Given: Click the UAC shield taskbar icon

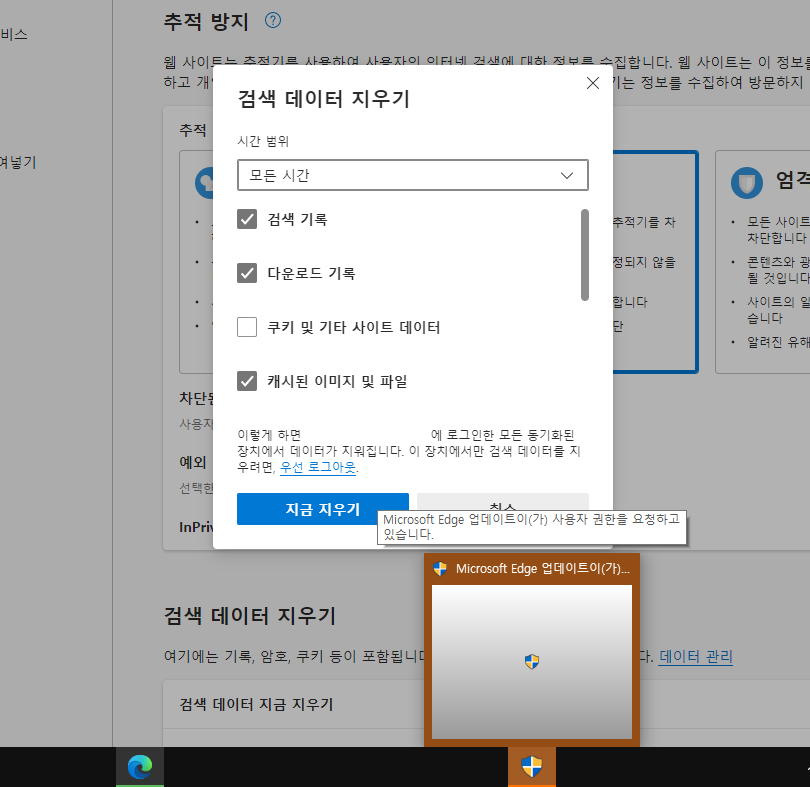Looking at the screenshot, I should click(x=532, y=767).
